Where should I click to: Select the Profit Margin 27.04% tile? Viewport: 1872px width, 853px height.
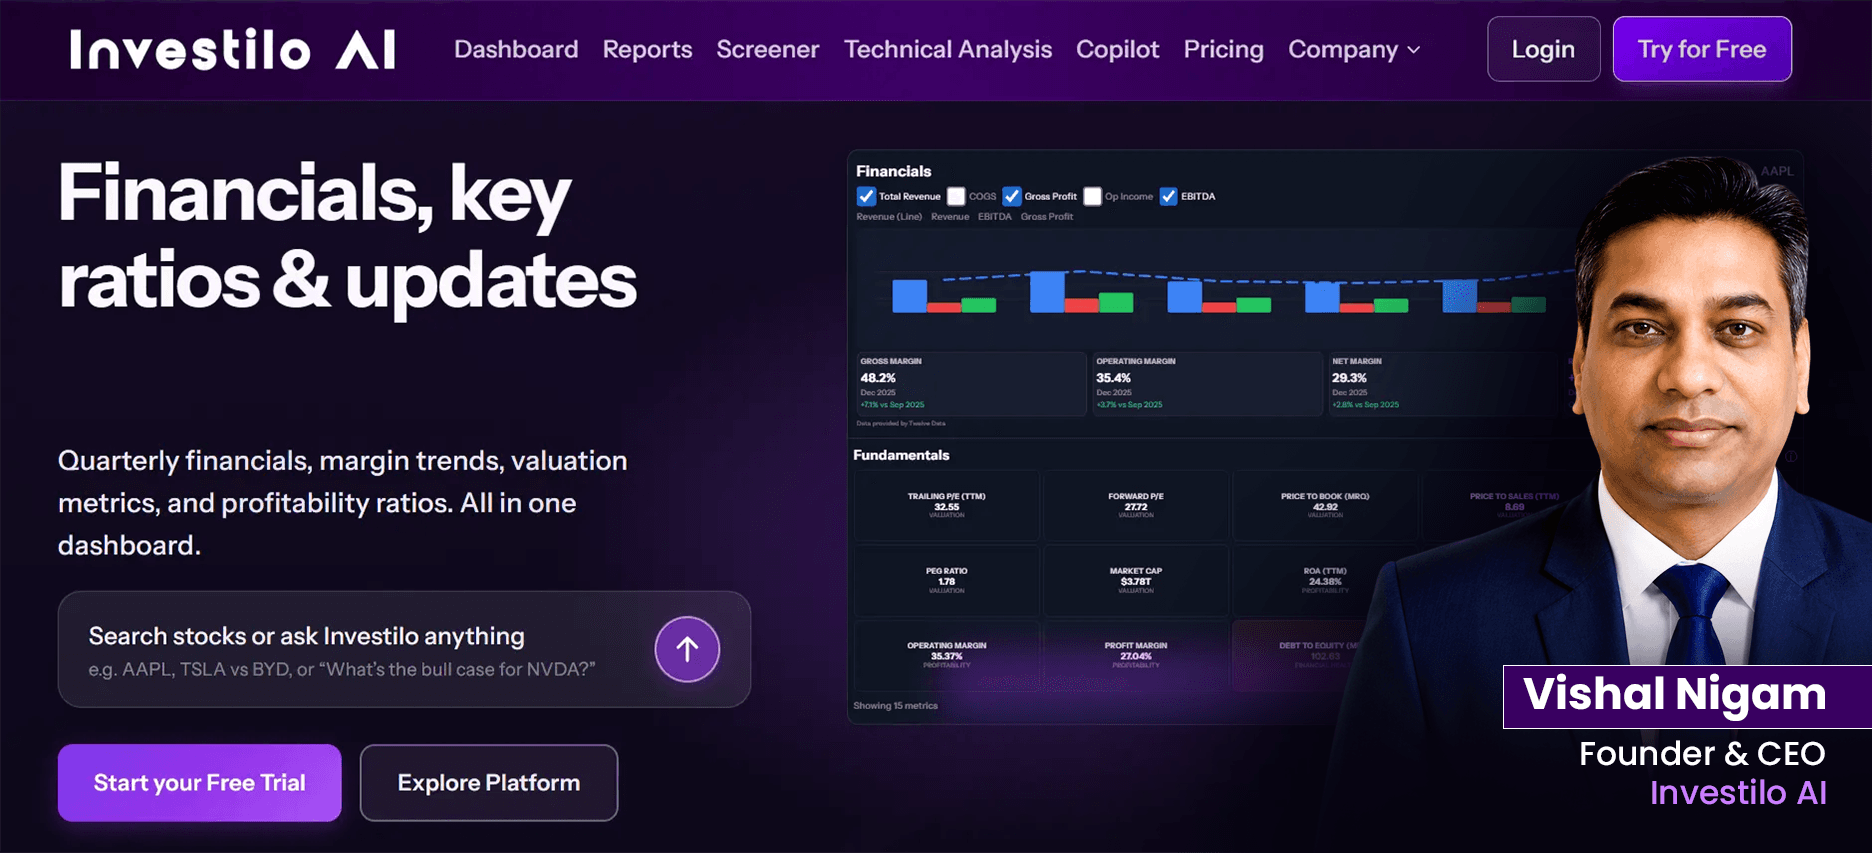(1135, 656)
